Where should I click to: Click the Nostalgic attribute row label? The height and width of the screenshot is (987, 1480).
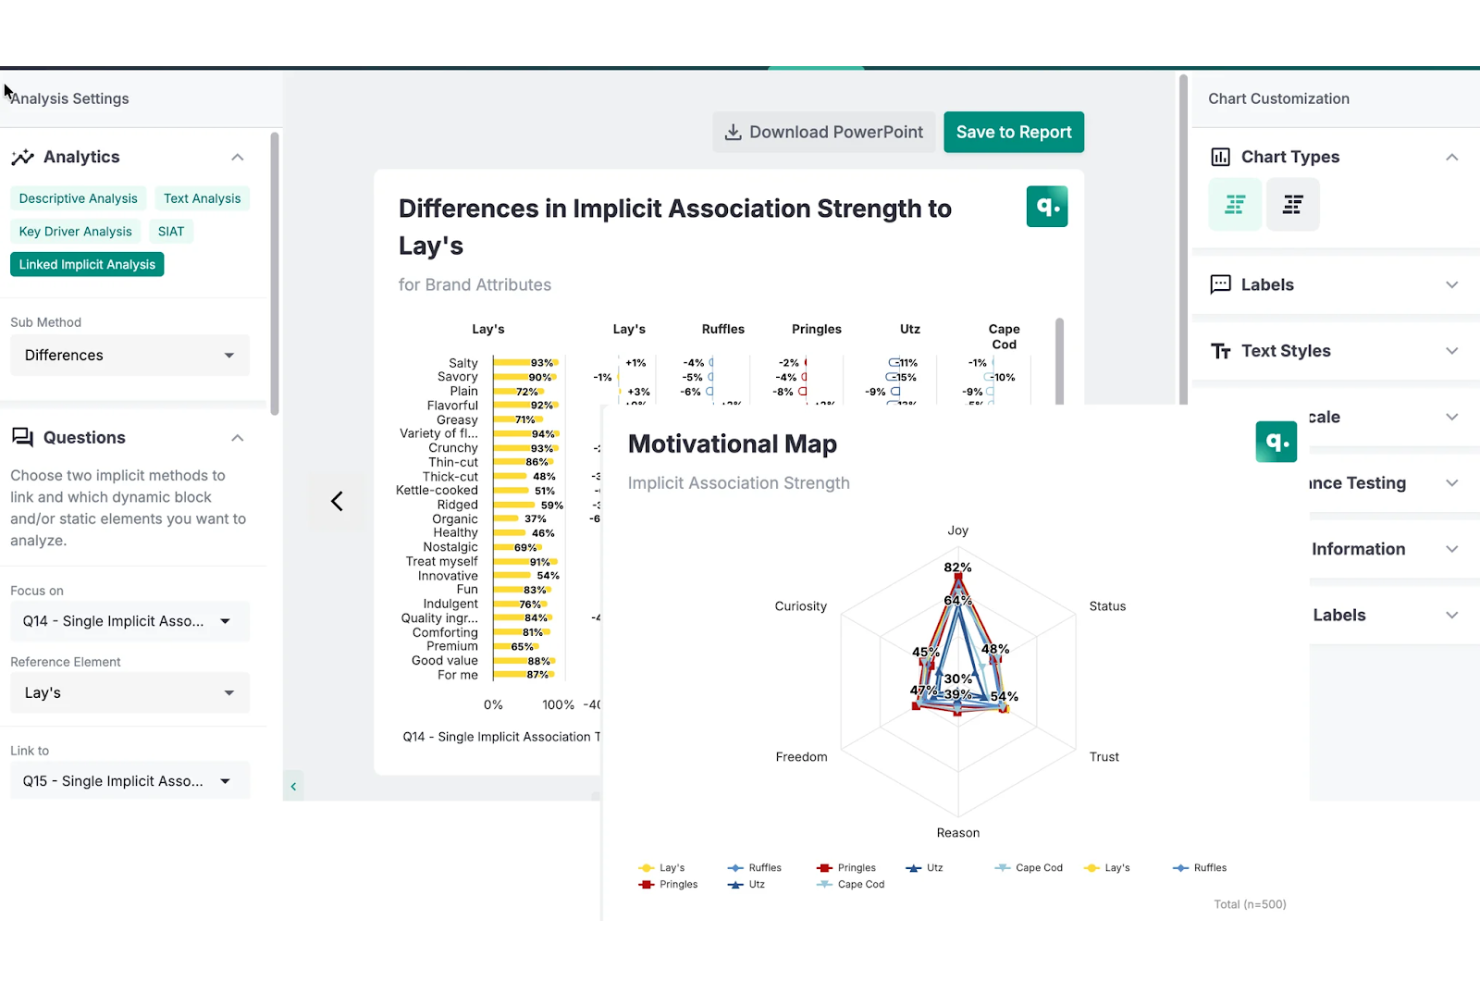tap(450, 547)
